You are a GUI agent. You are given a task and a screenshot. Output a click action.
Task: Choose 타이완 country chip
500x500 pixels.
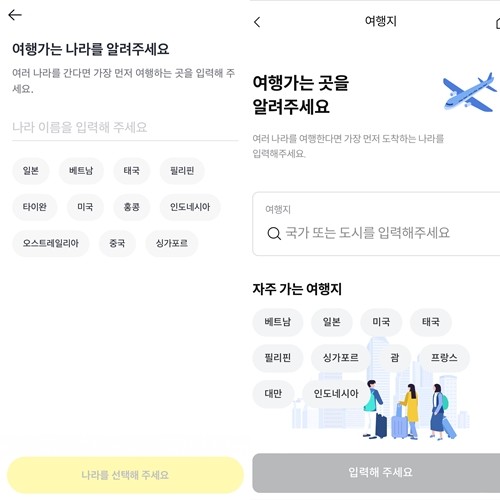[35, 207]
